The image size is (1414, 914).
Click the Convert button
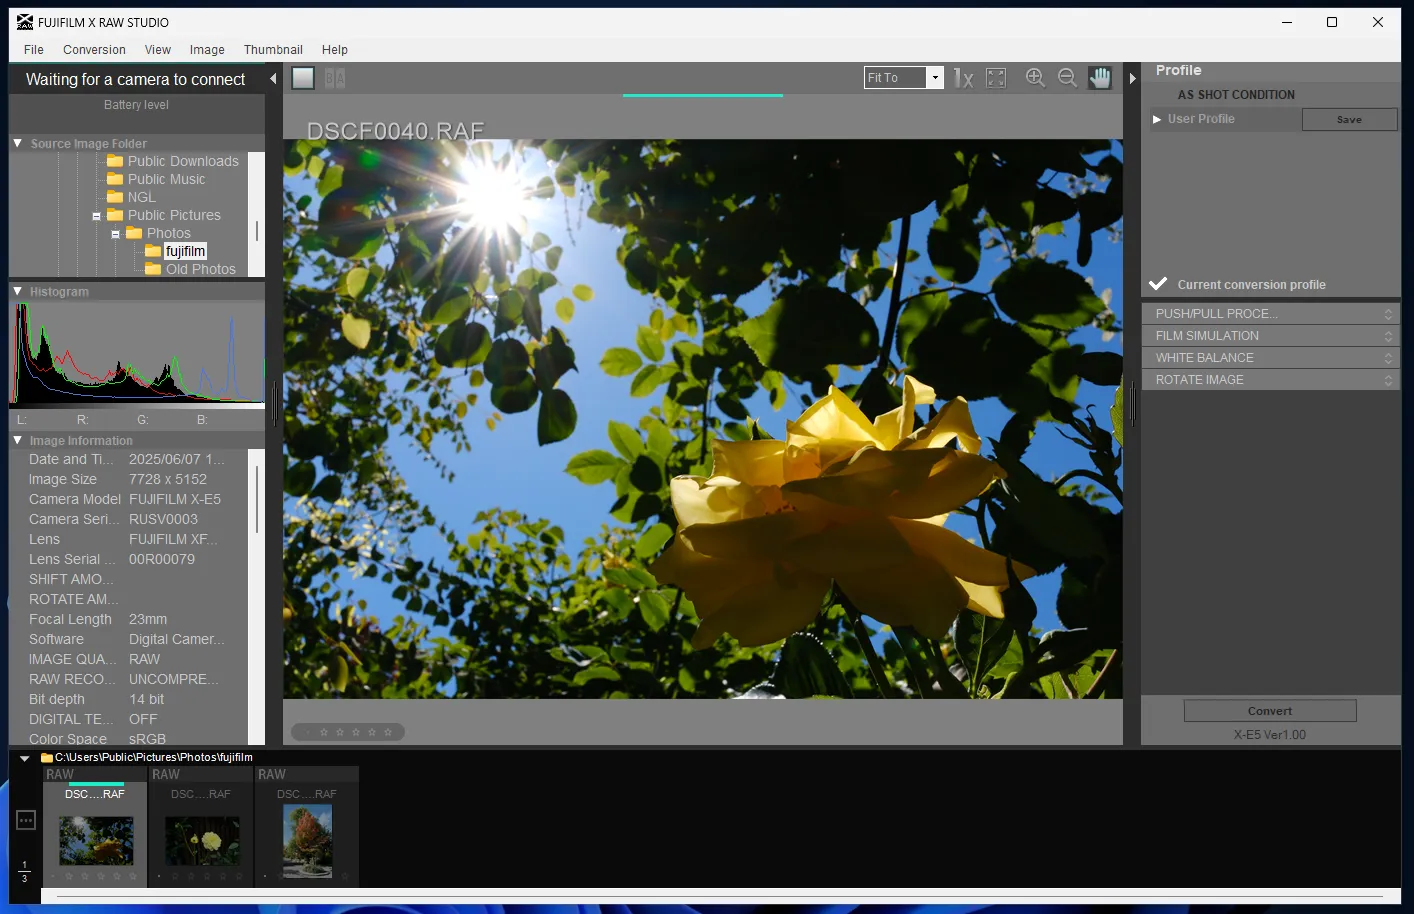(1269, 710)
